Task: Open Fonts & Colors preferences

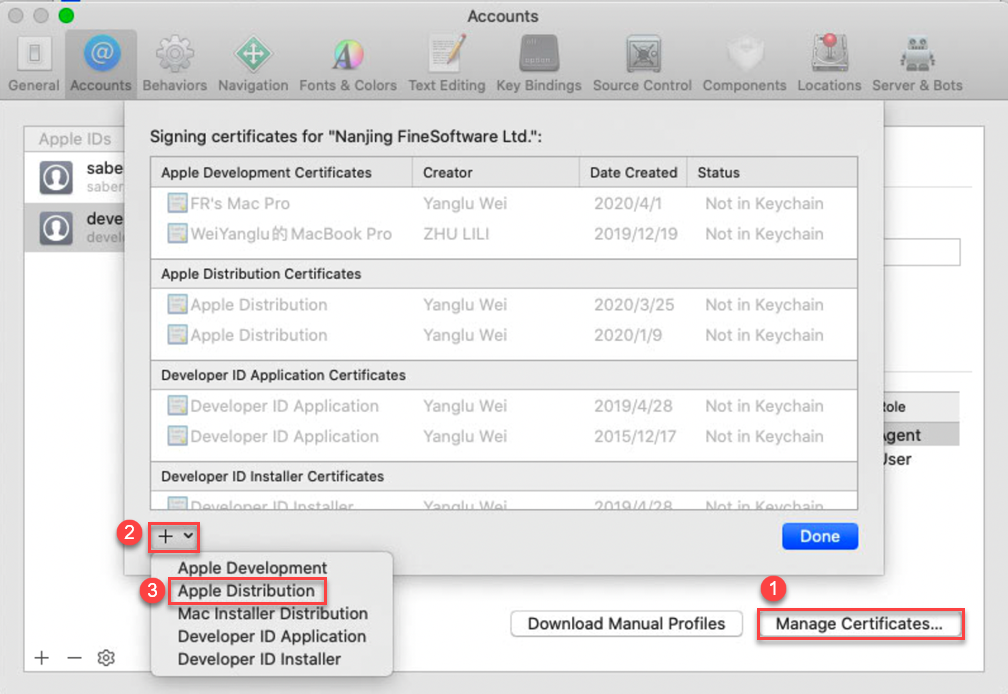Action: pyautogui.click(x=348, y=64)
